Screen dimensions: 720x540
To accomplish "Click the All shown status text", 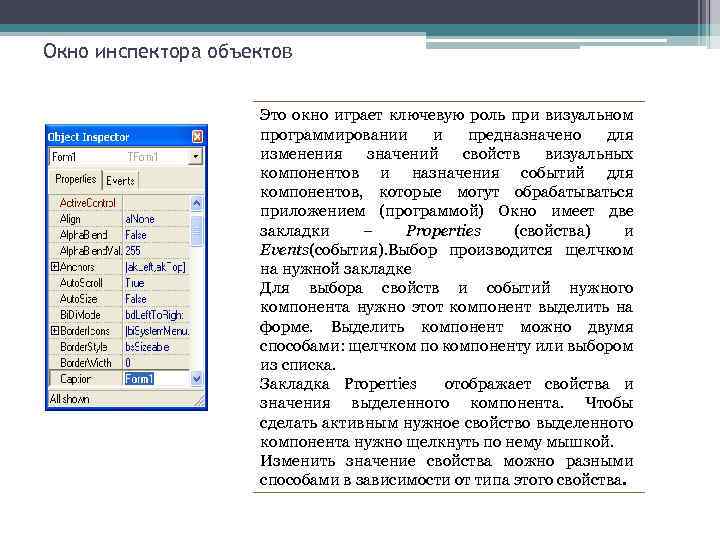I will [x=69, y=399].
